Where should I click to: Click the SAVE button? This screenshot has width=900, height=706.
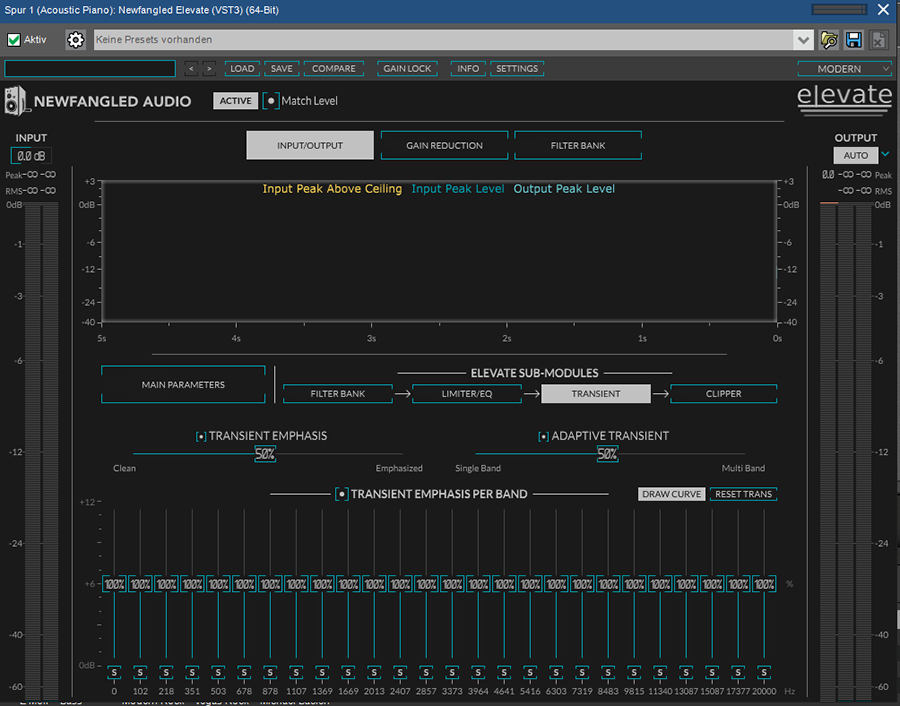coord(282,69)
